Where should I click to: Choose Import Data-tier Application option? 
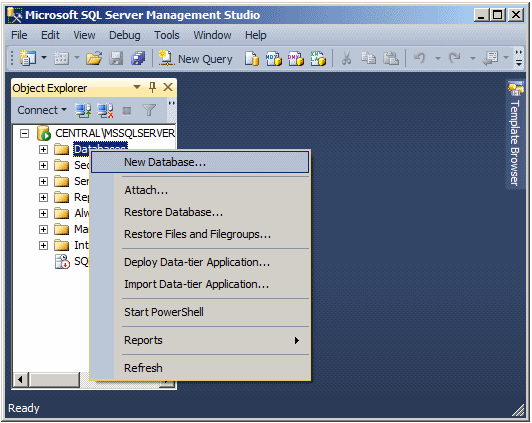200,284
